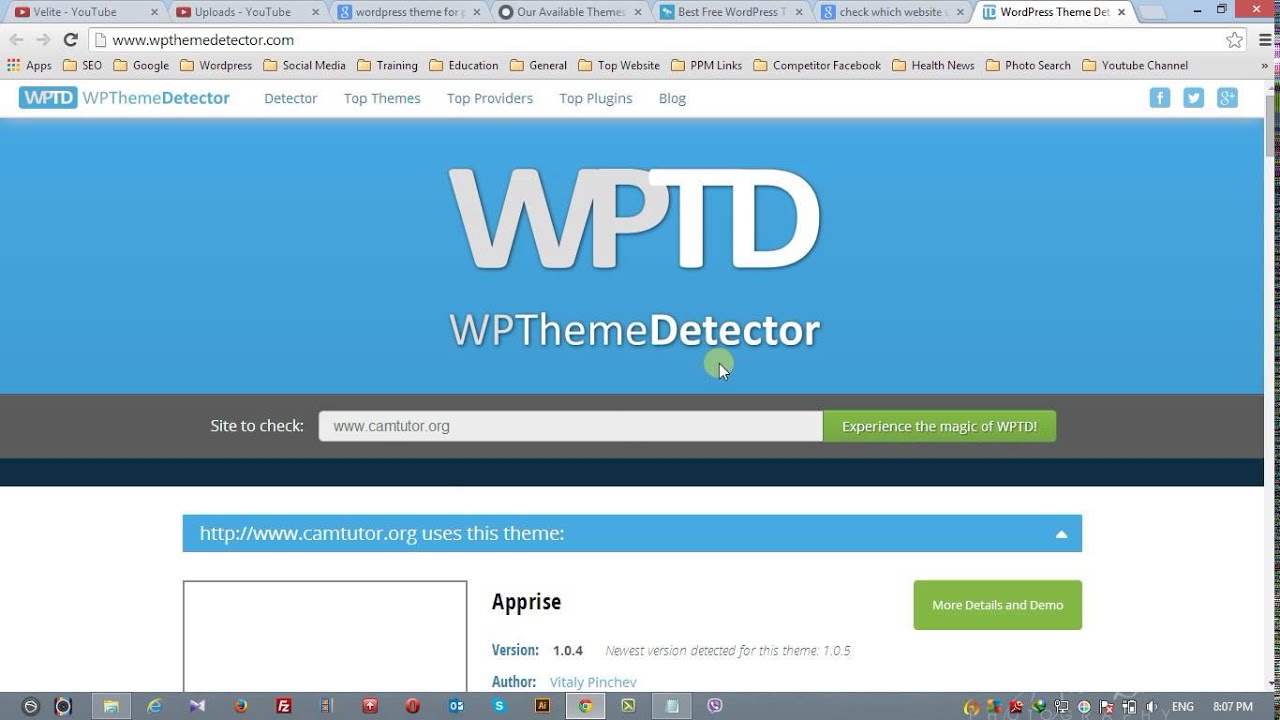Open the Opera browser taskbar icon
The height and width of the screenshot is (720, 1280).
point(413,706)
